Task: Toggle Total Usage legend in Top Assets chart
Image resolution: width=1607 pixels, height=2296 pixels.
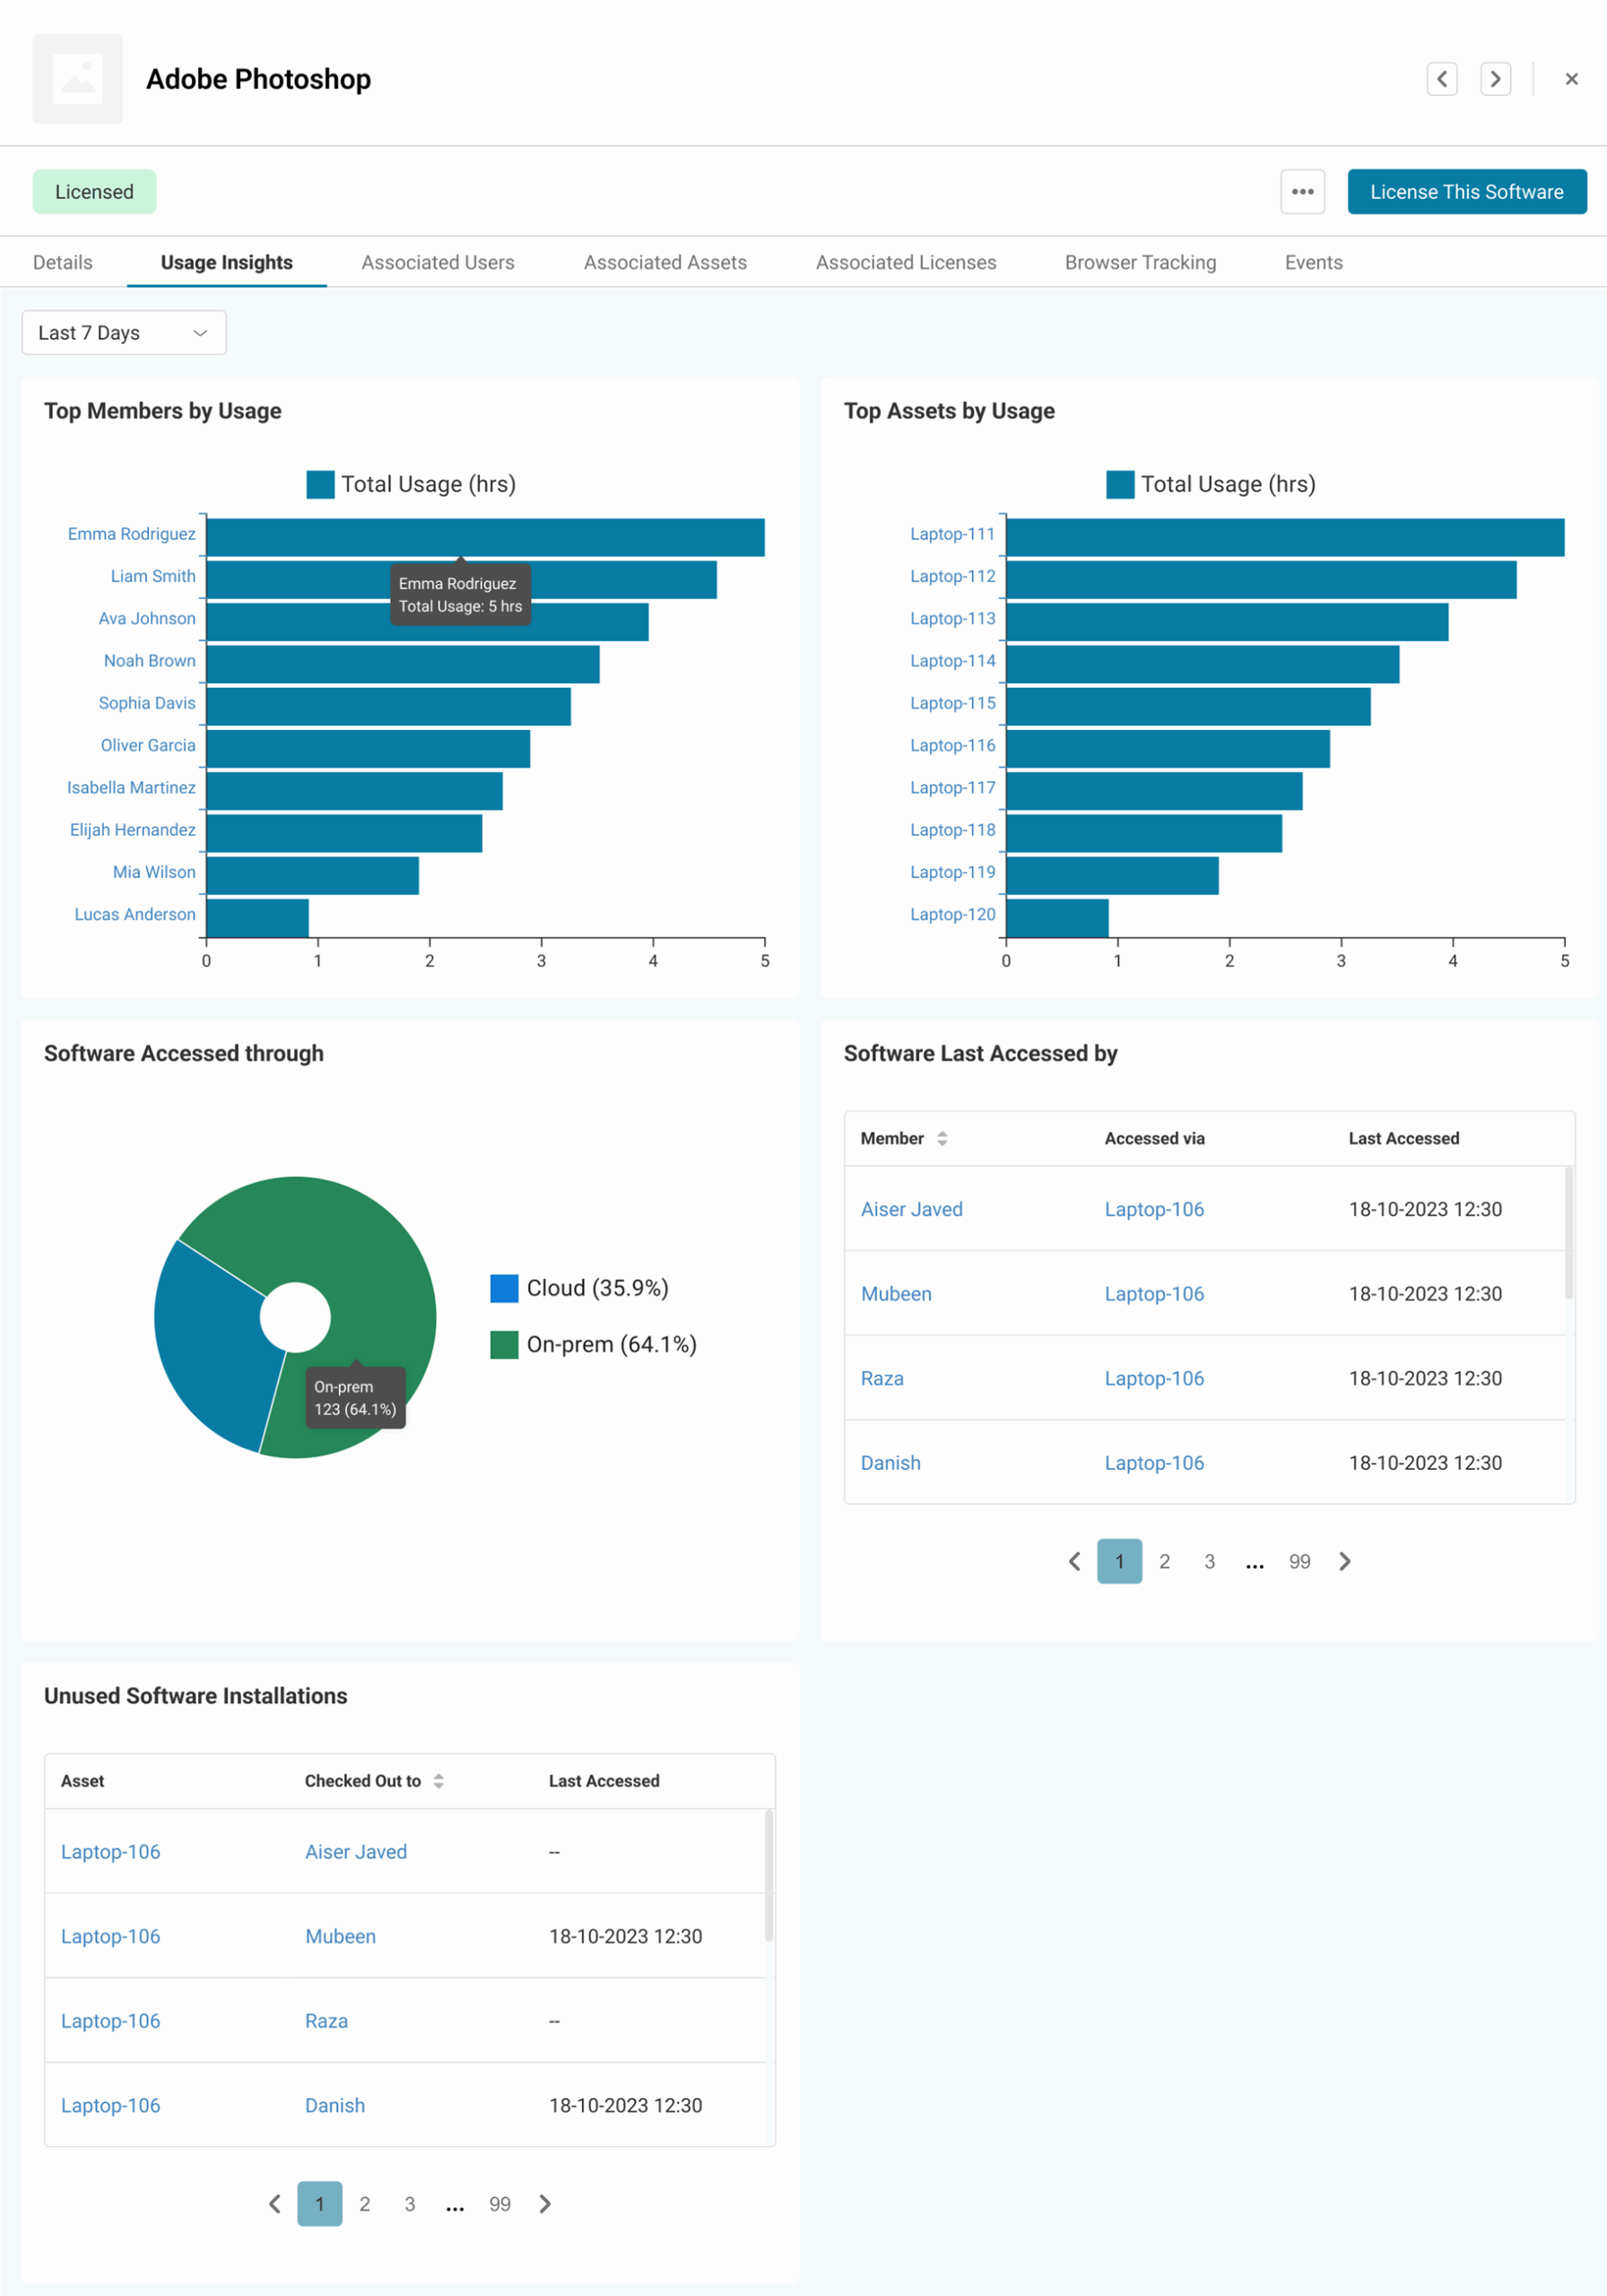Action: click(1211, 484)
